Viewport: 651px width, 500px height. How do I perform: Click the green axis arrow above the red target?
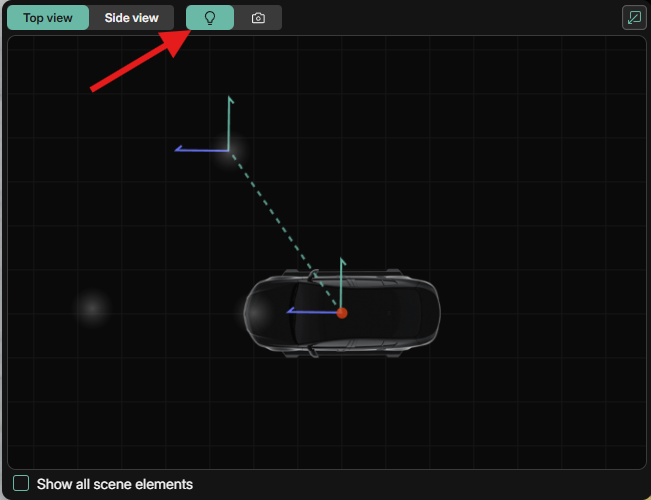pyautogui.click(x=342, y=280)
